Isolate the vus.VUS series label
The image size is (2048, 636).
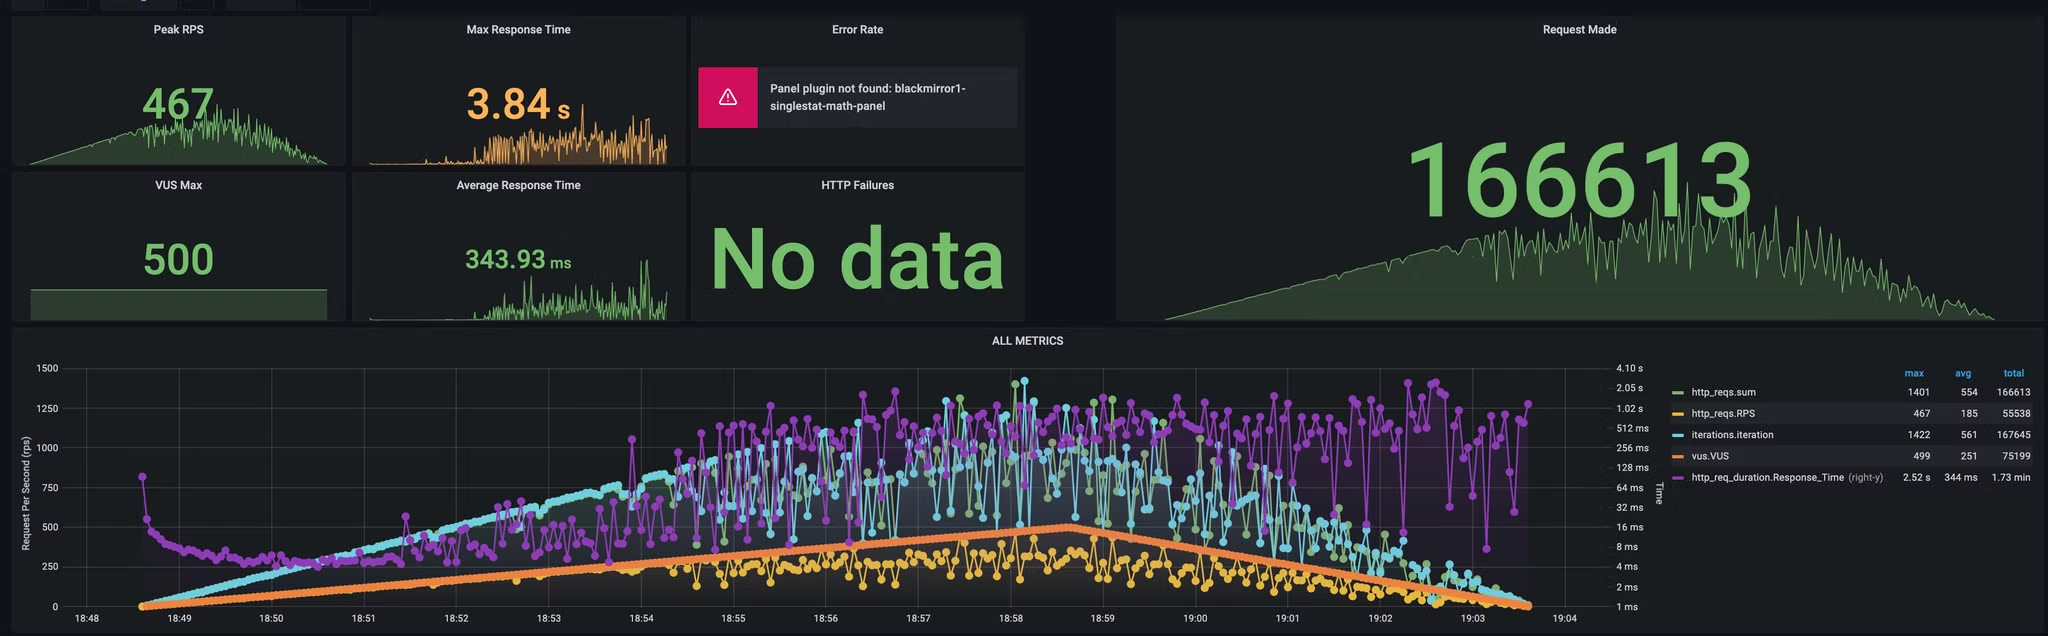1710,456
